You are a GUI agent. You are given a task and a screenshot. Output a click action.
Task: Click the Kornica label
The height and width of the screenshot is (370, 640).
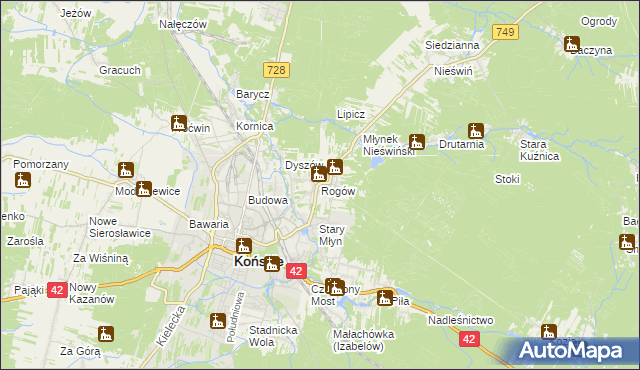pos(255,126)
